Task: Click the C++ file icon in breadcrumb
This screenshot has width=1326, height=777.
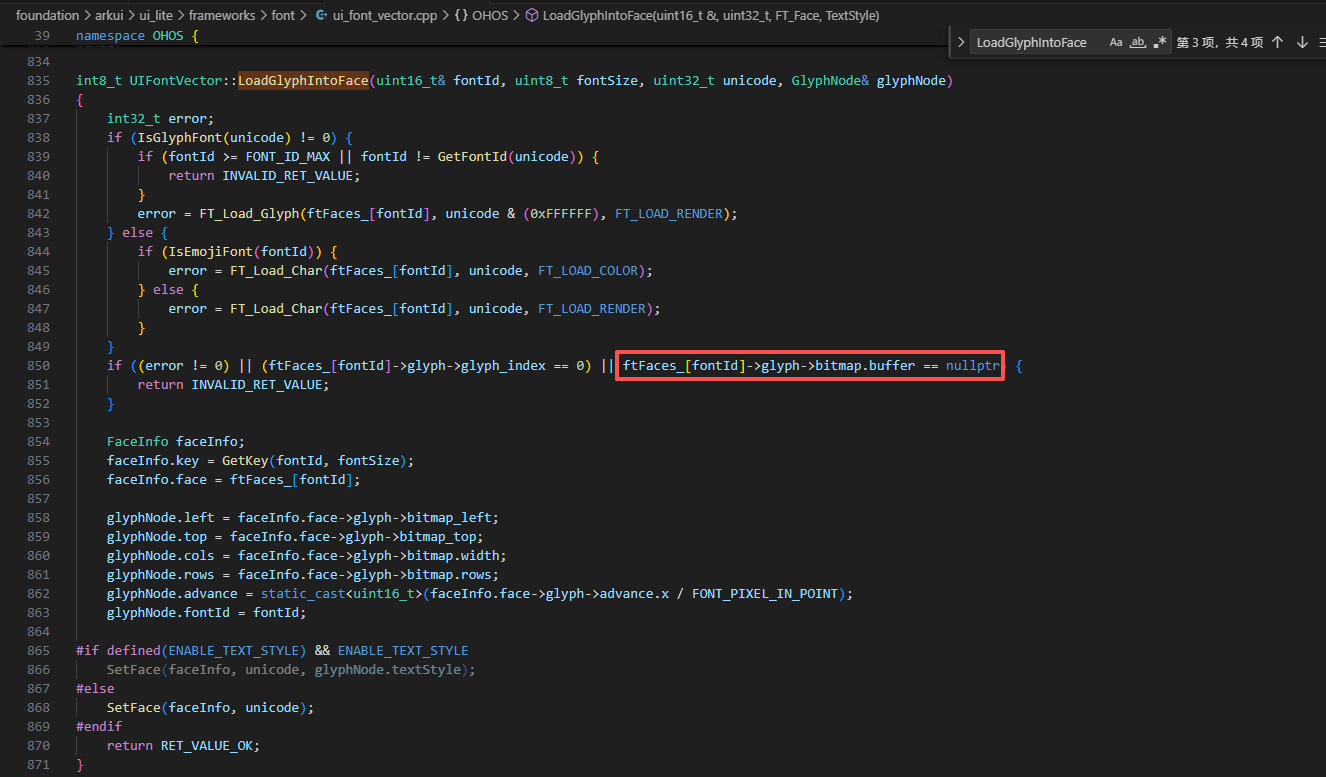Action: (320, 15)
